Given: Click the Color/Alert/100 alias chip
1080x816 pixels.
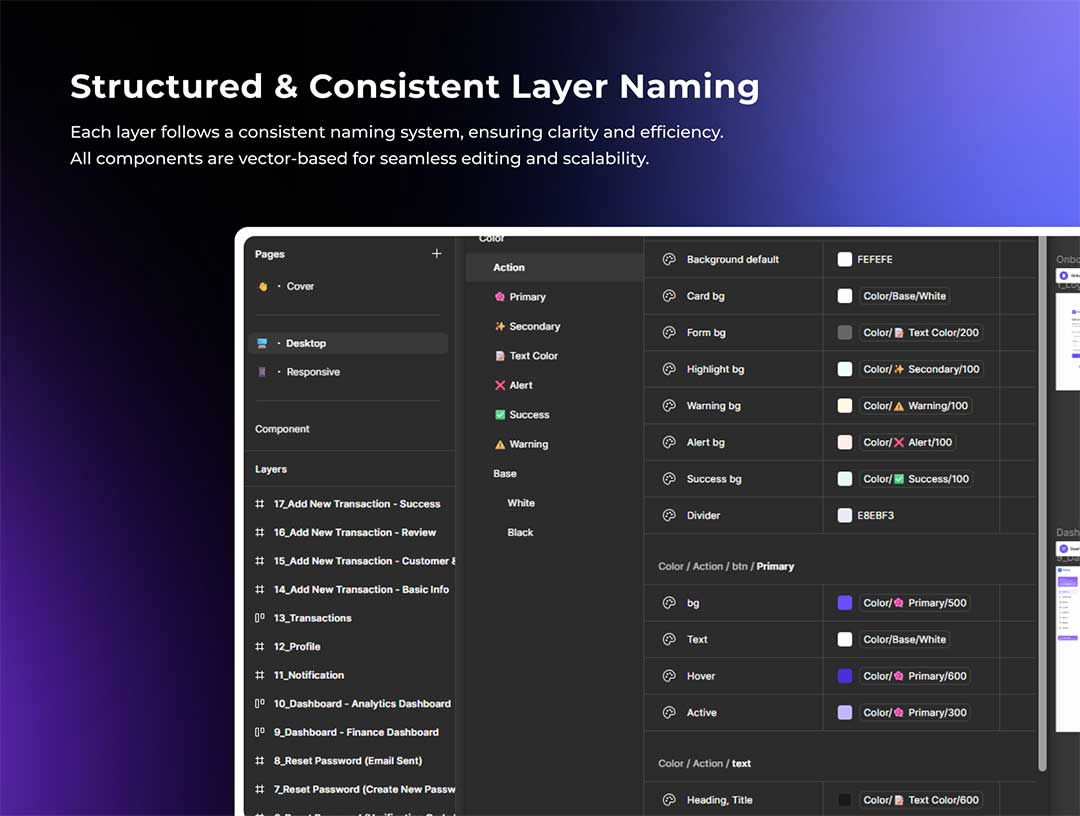Looking at the screenshot, I should click(x=908, y=442).
